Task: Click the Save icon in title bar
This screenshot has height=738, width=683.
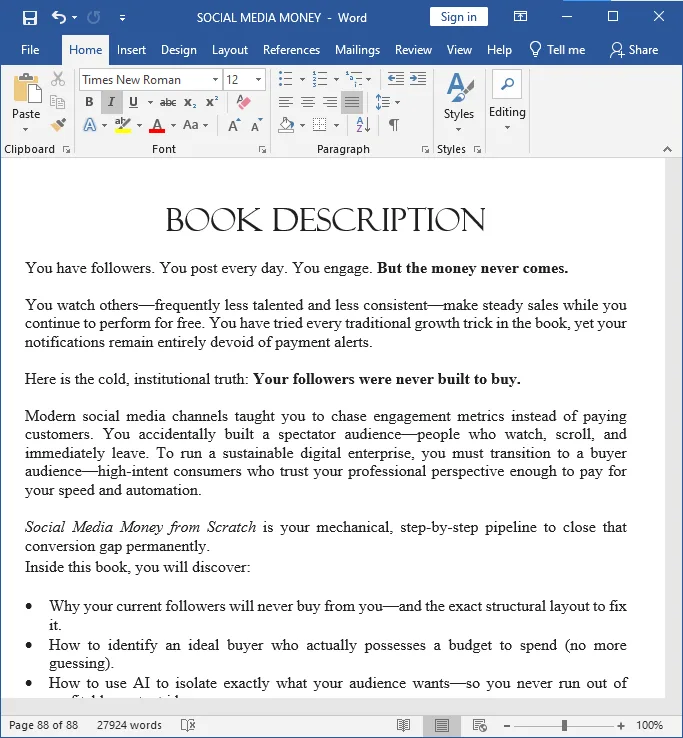Action: (30, 18)
